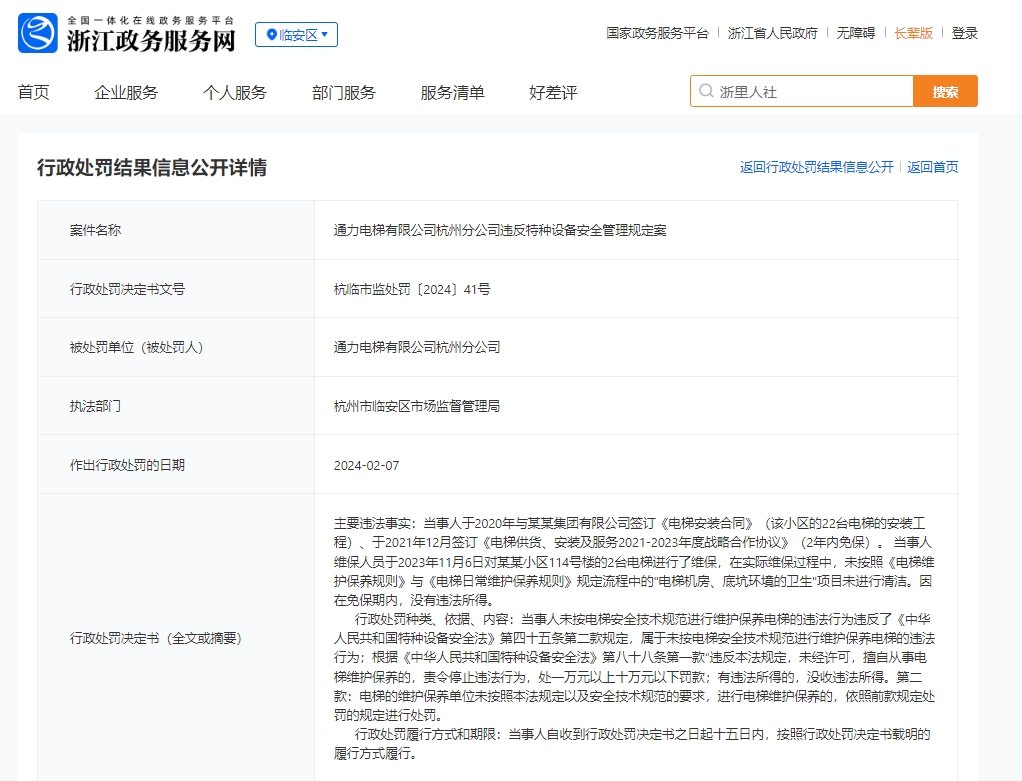Open 国家政务服务平台 link

(657, 33)
